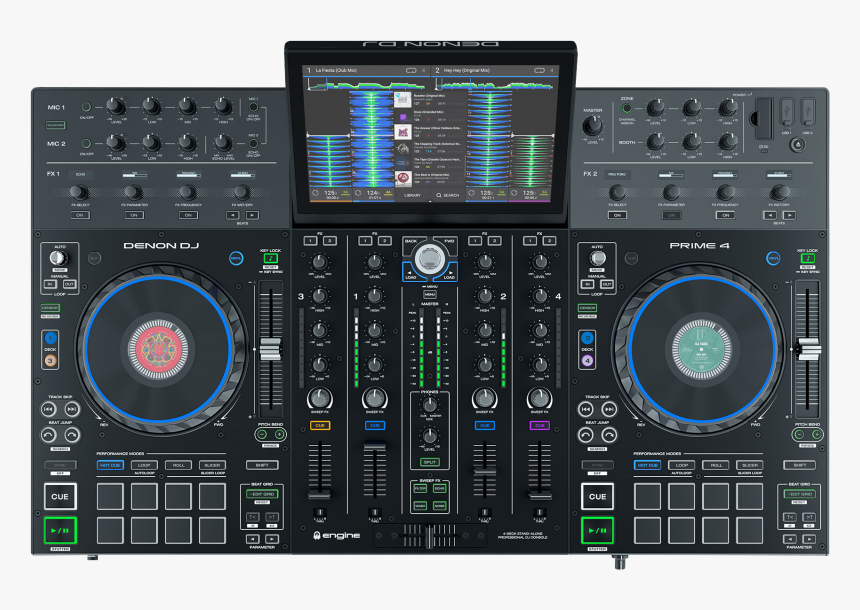Hold the left deck Shift button
Image resolution: width=860 pixels, height=610 pixels.
pos(262,465)
